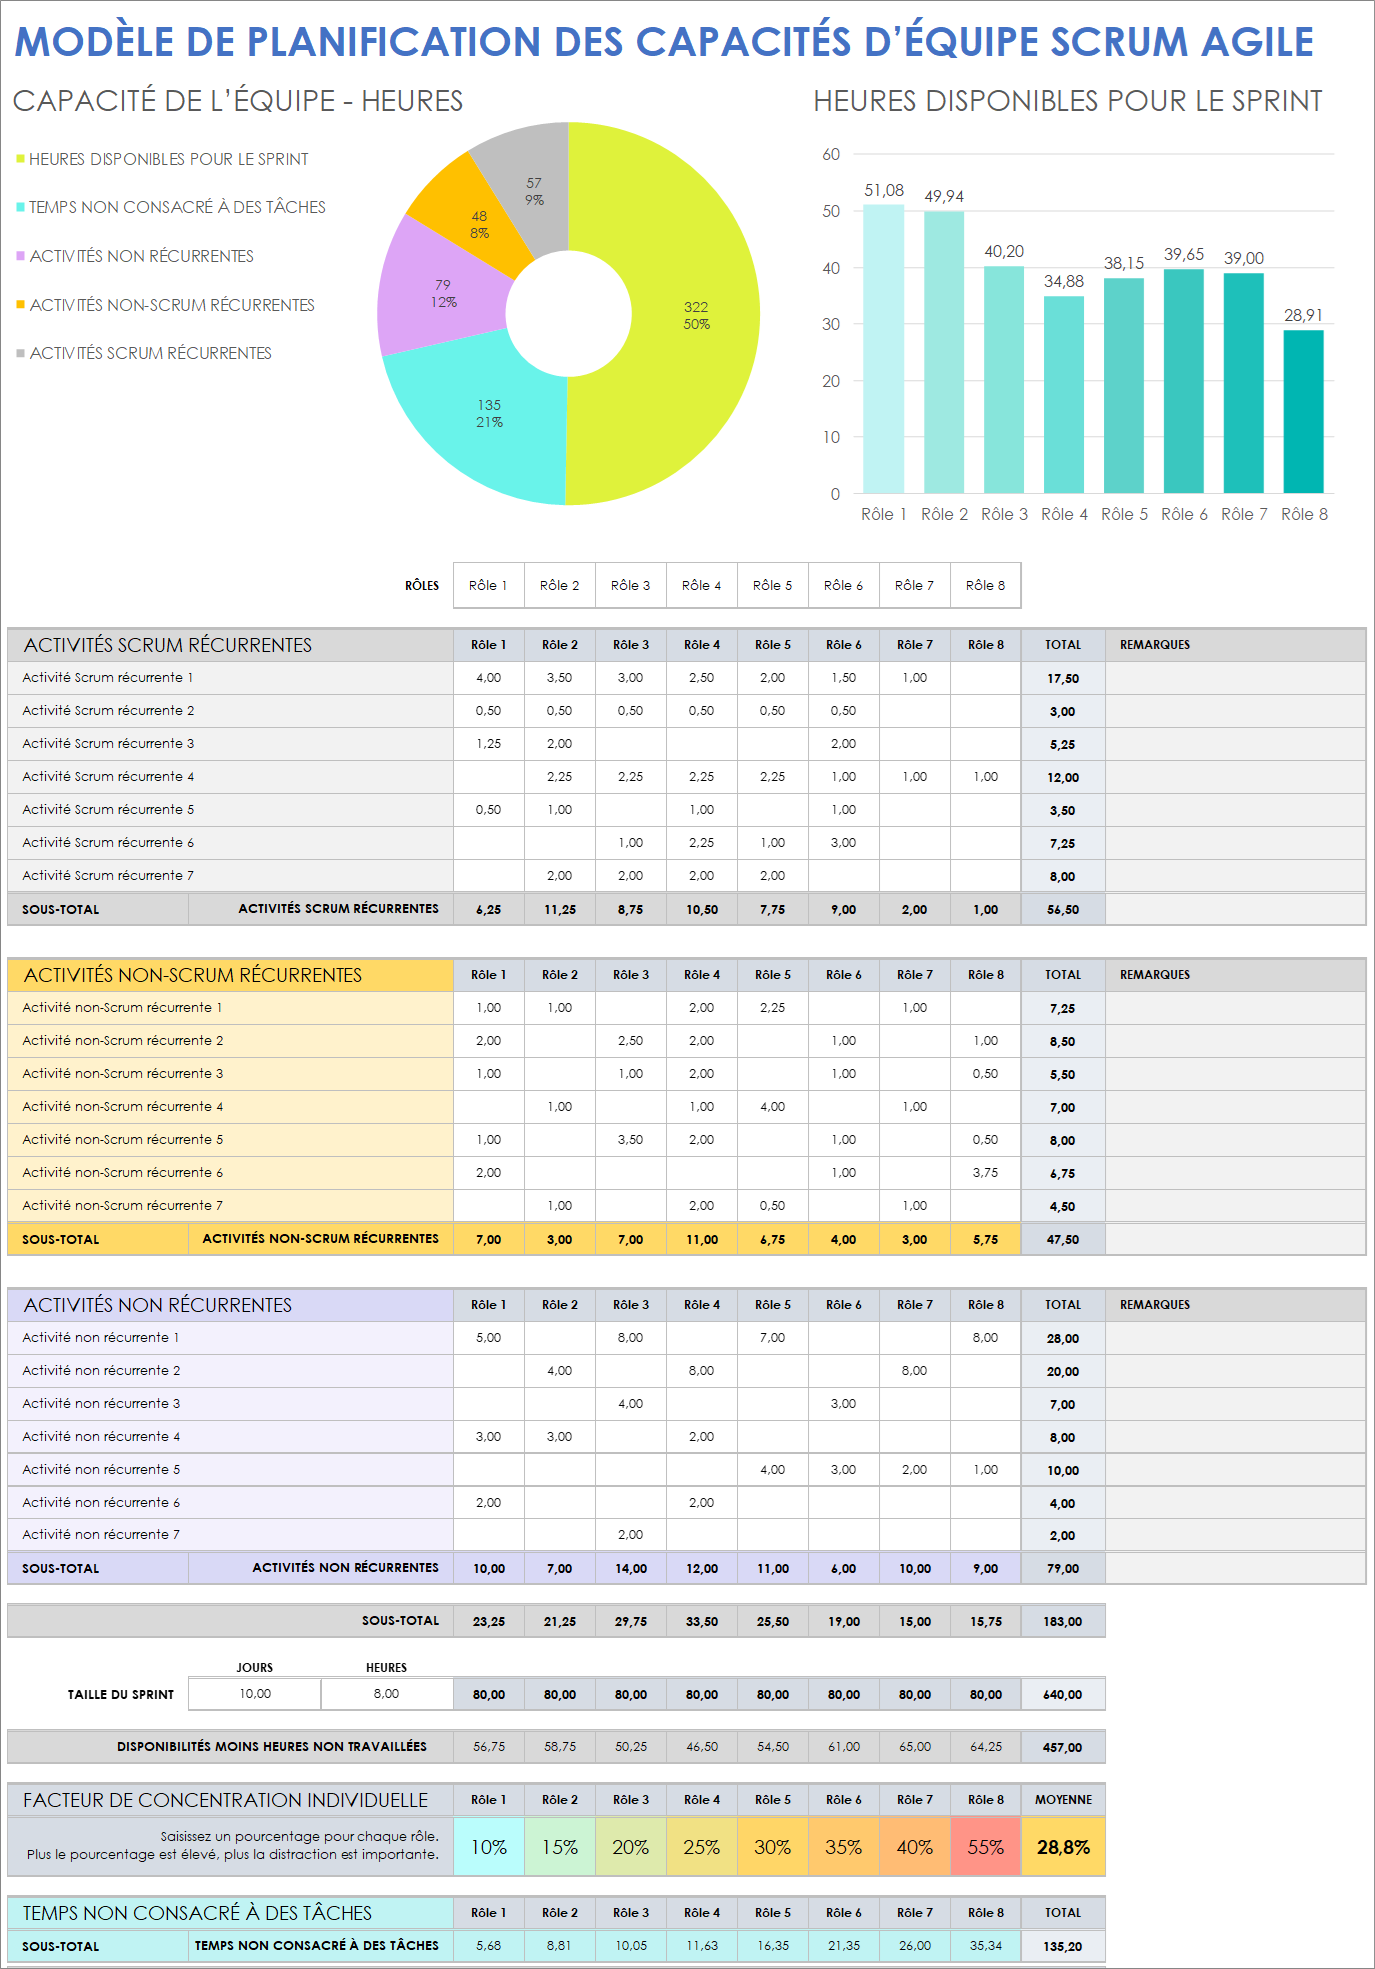The height and width of the screenshot is (1969, 1375).
Task: Select the CAPACITÉ DE L'ÉQUIPE - HEURES chart heading
Action: tap(238, 101)
